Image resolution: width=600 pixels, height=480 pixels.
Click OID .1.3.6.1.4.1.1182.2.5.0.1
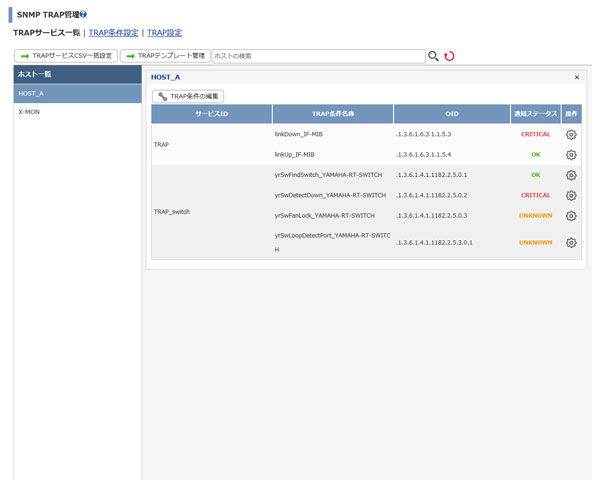(432, 175)
